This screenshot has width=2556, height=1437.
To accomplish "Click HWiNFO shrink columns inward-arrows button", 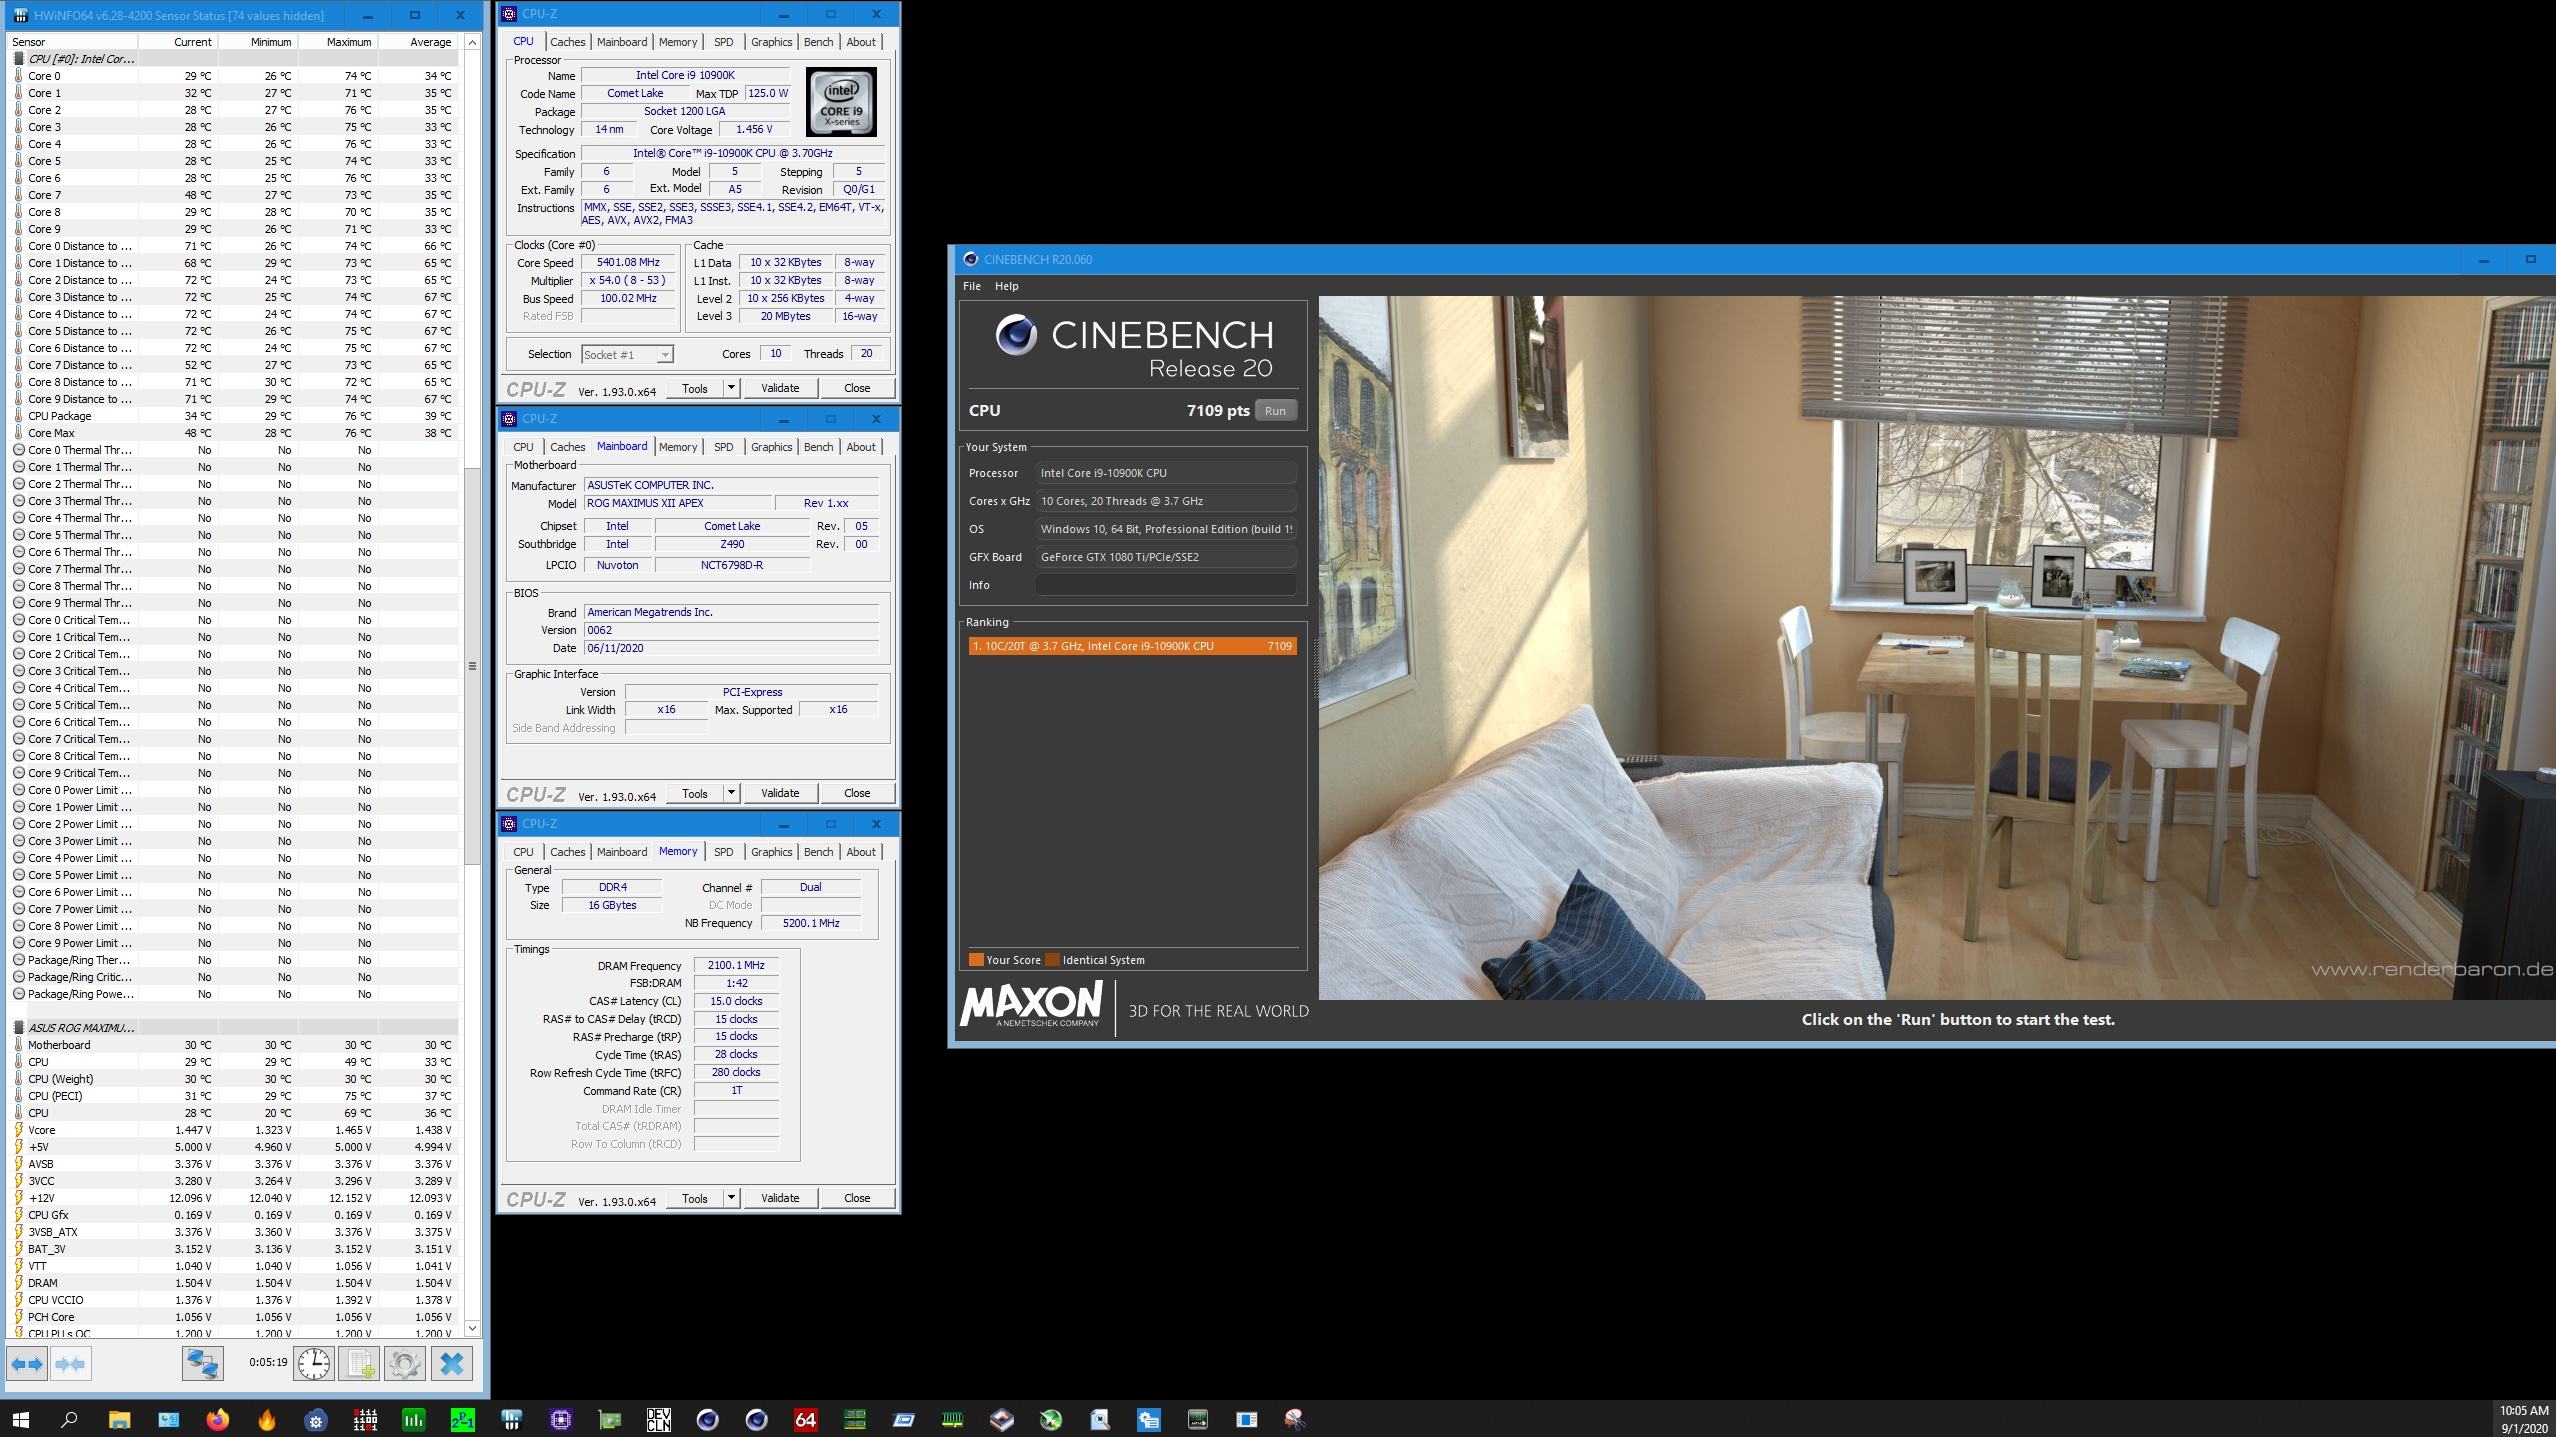I will (70, 1364).
